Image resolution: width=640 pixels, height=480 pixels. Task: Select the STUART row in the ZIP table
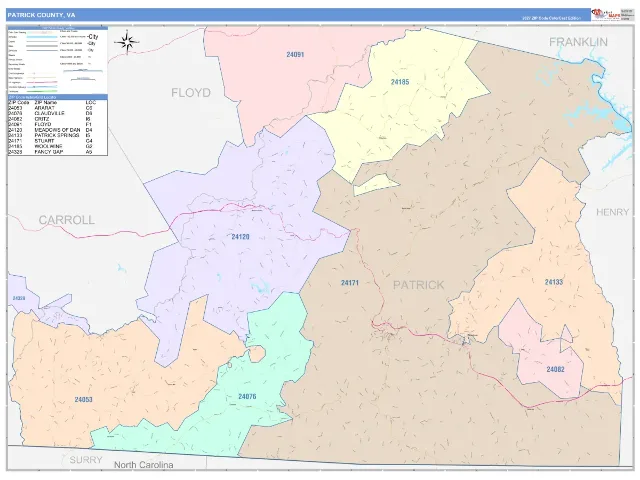58,141
